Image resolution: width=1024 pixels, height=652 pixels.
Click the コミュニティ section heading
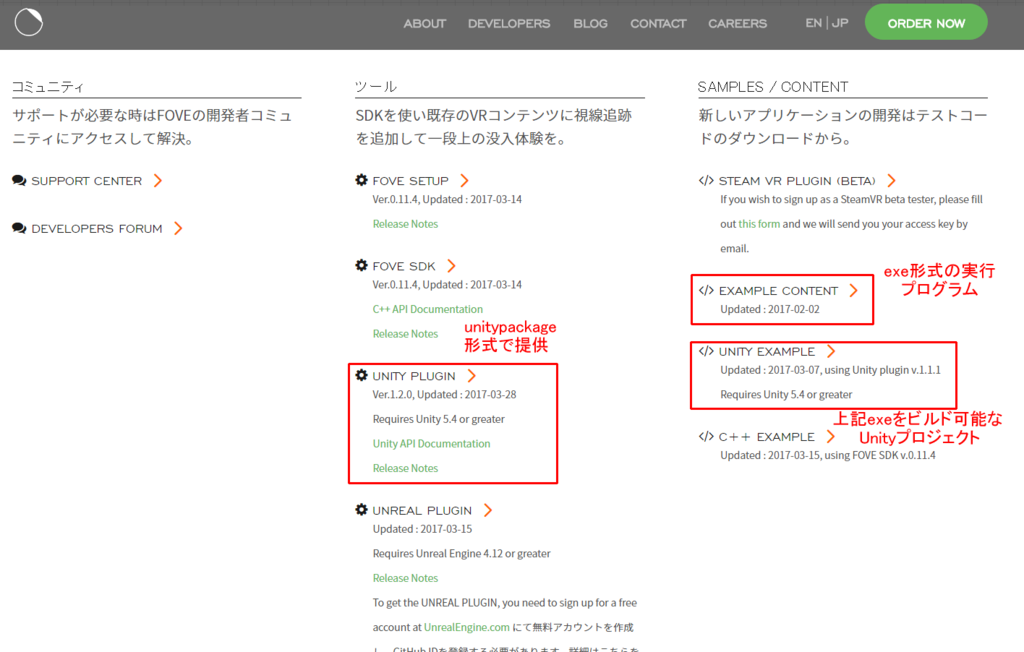coord(48,87)
